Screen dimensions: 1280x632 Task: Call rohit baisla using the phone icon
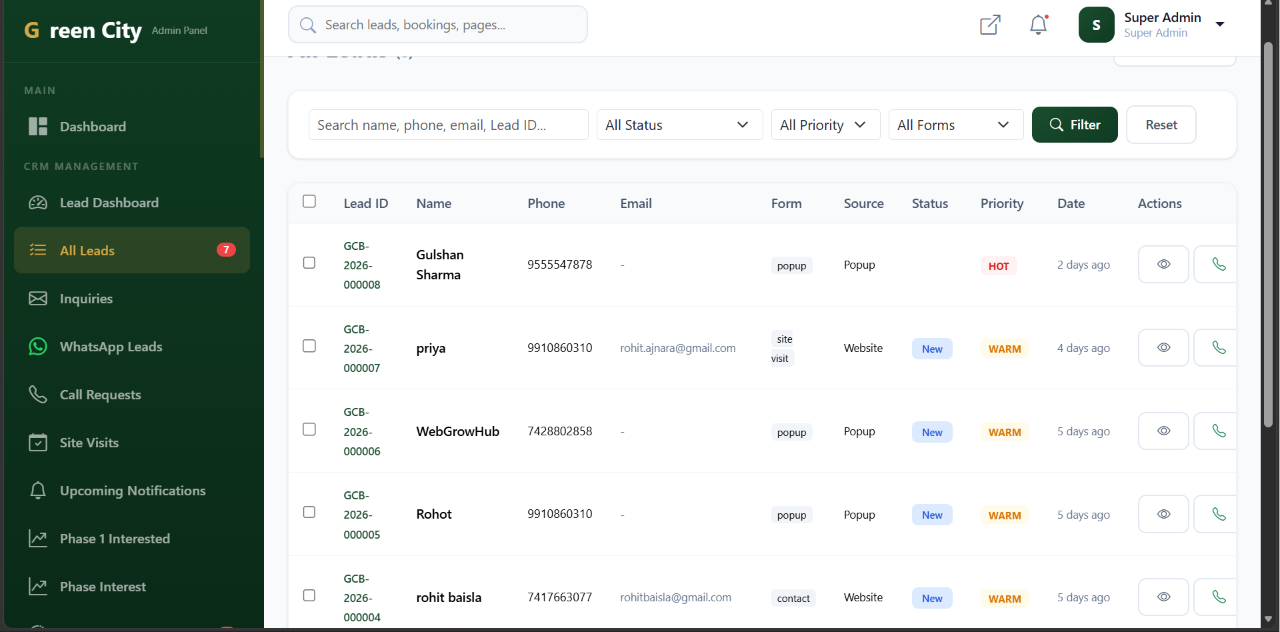tap(1217, 597)
